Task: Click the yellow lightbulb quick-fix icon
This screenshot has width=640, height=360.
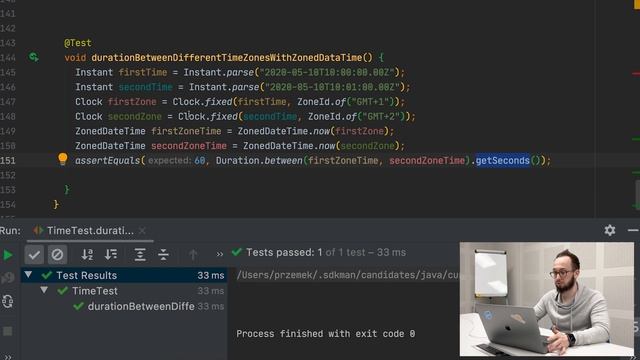Action: pyautogui.click(x=62, y=159)
